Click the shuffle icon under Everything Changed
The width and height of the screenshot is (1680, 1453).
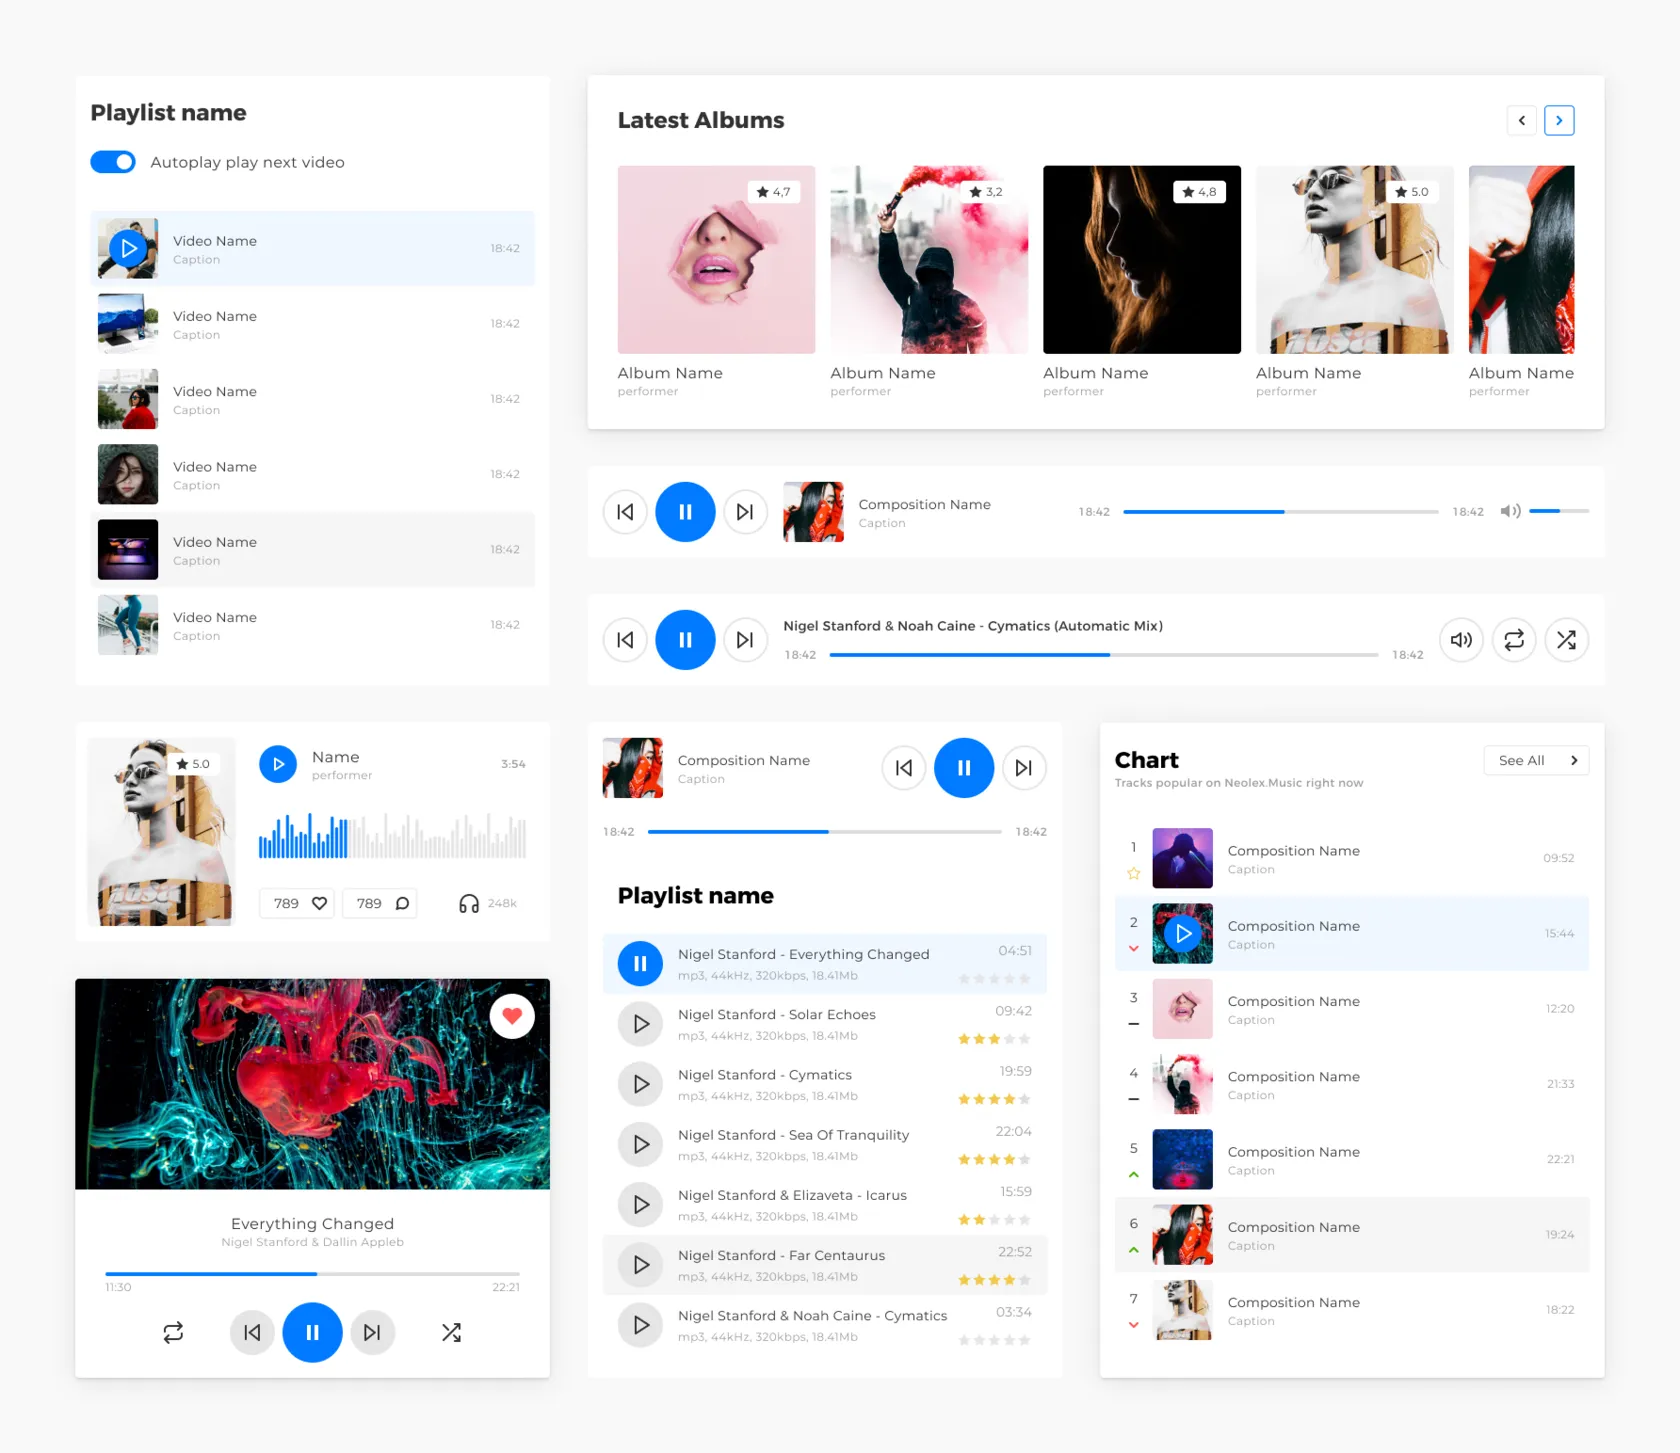pyautogui.click(x=451, y=1332)
